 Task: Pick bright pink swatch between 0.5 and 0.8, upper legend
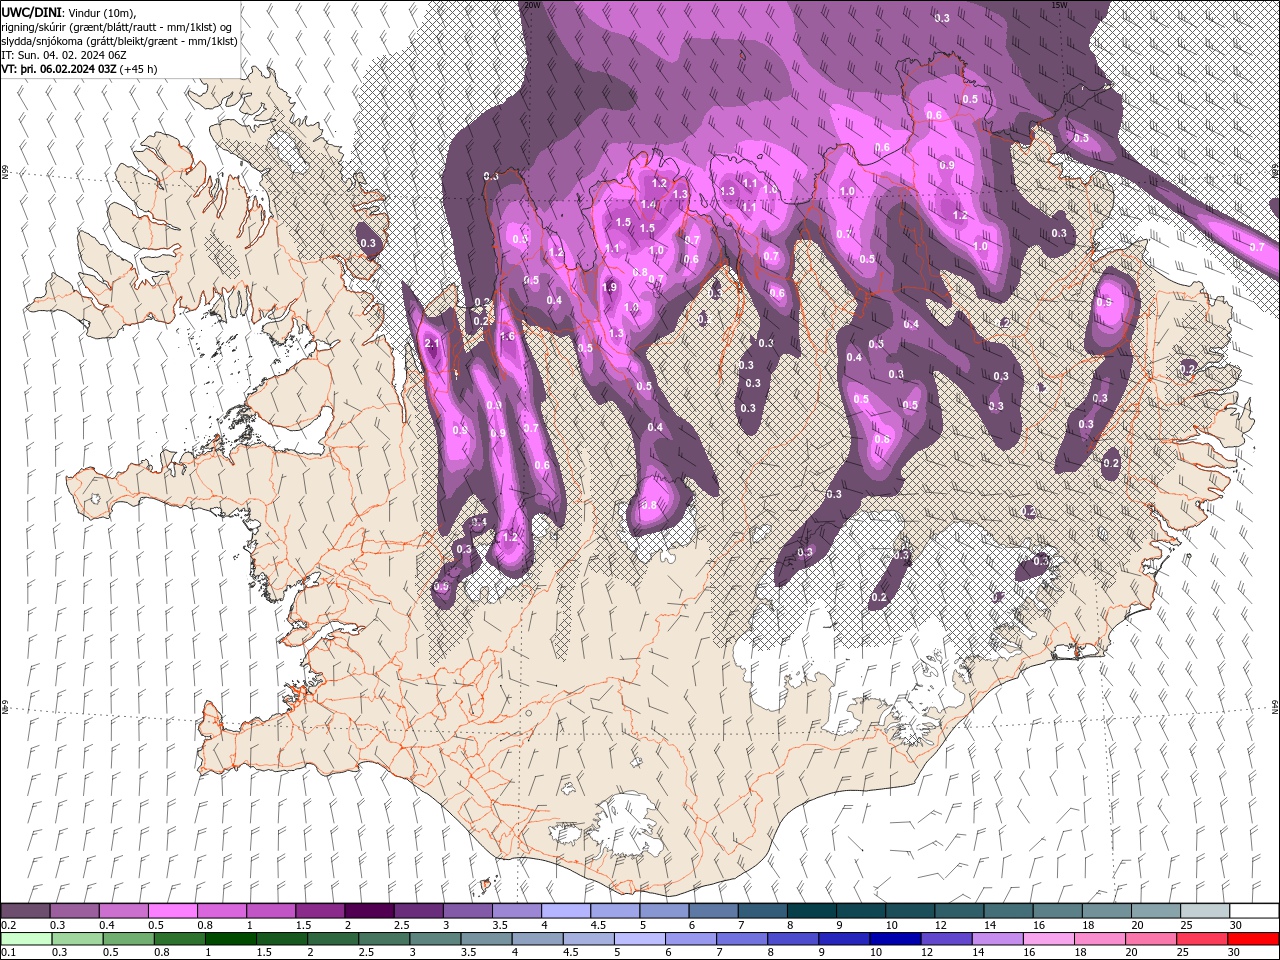point(172,911)
